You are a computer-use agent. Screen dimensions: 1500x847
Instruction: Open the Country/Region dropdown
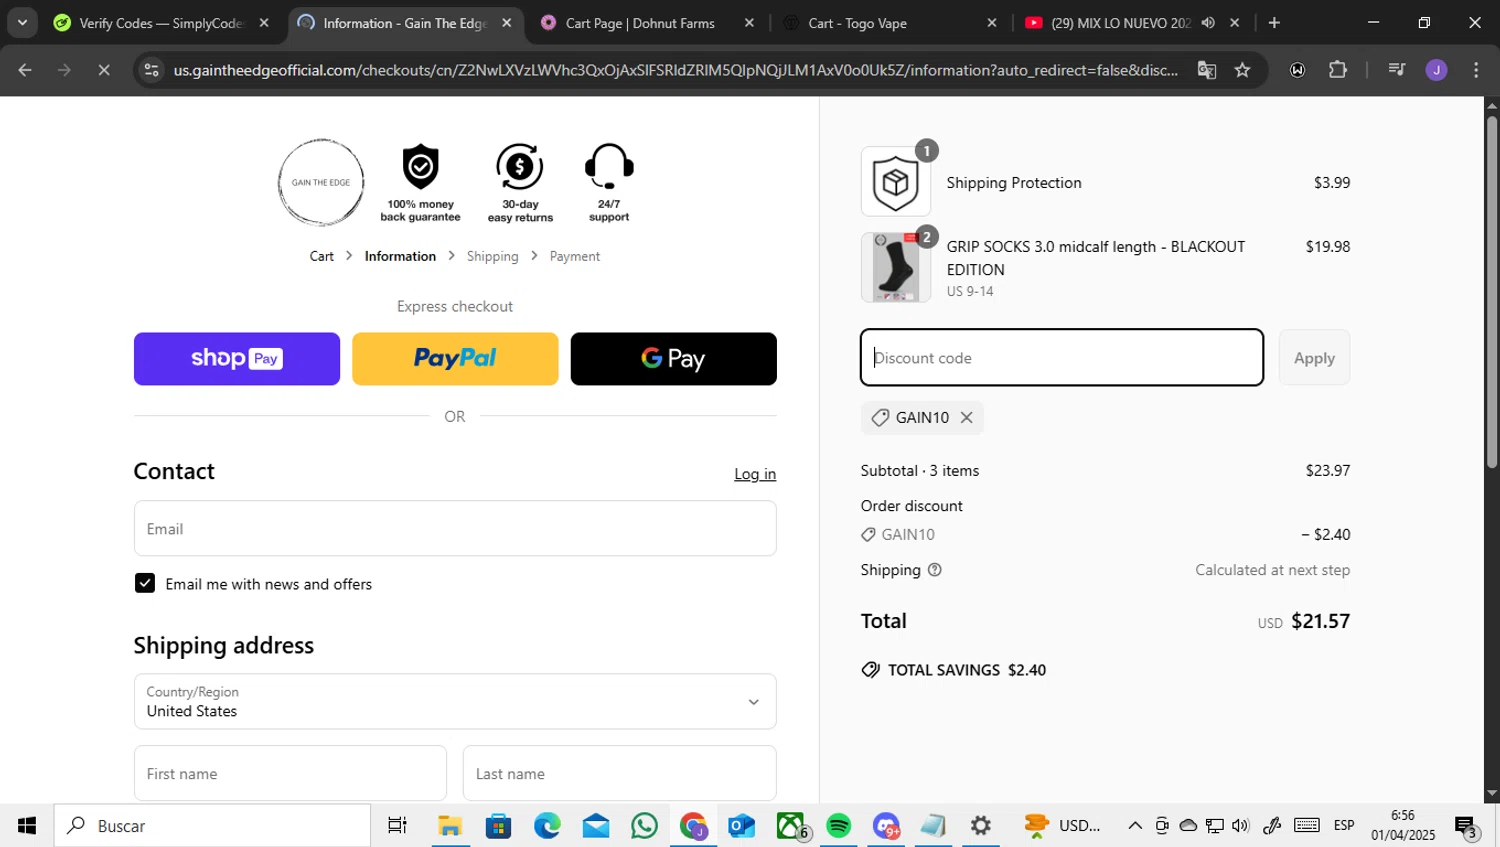(455, 701)
